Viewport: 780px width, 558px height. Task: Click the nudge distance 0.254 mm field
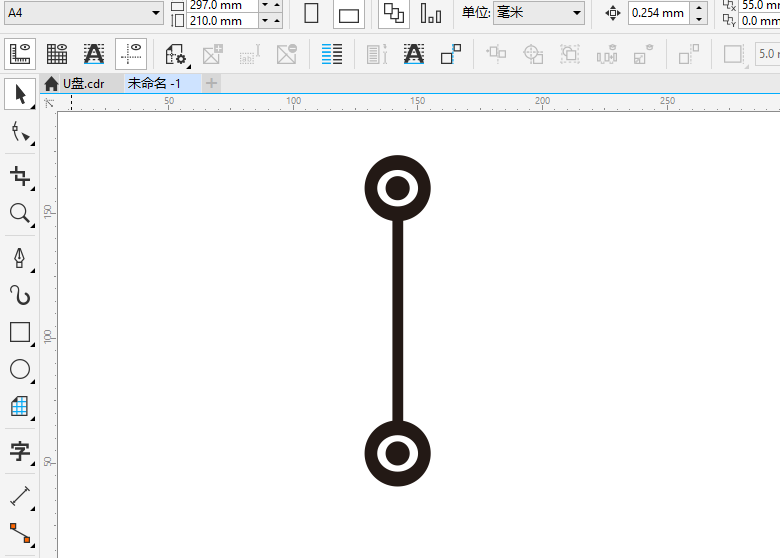pos(660,13)
